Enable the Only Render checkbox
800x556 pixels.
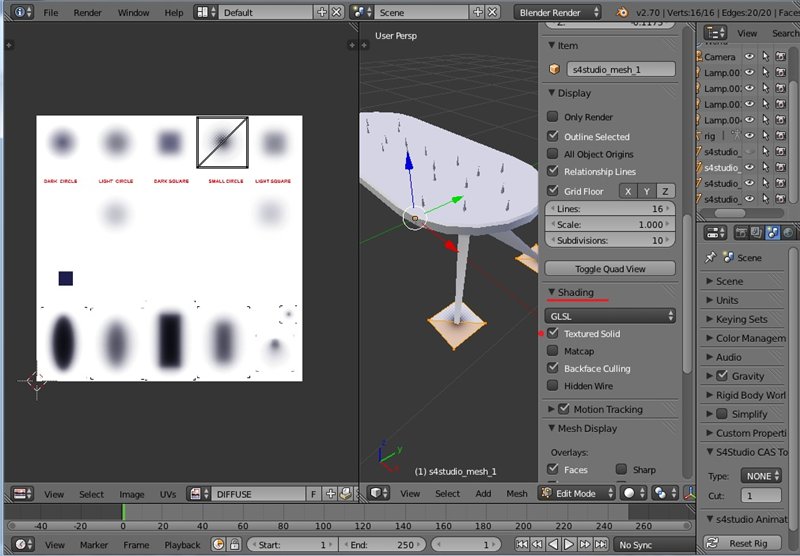point(553,116)
